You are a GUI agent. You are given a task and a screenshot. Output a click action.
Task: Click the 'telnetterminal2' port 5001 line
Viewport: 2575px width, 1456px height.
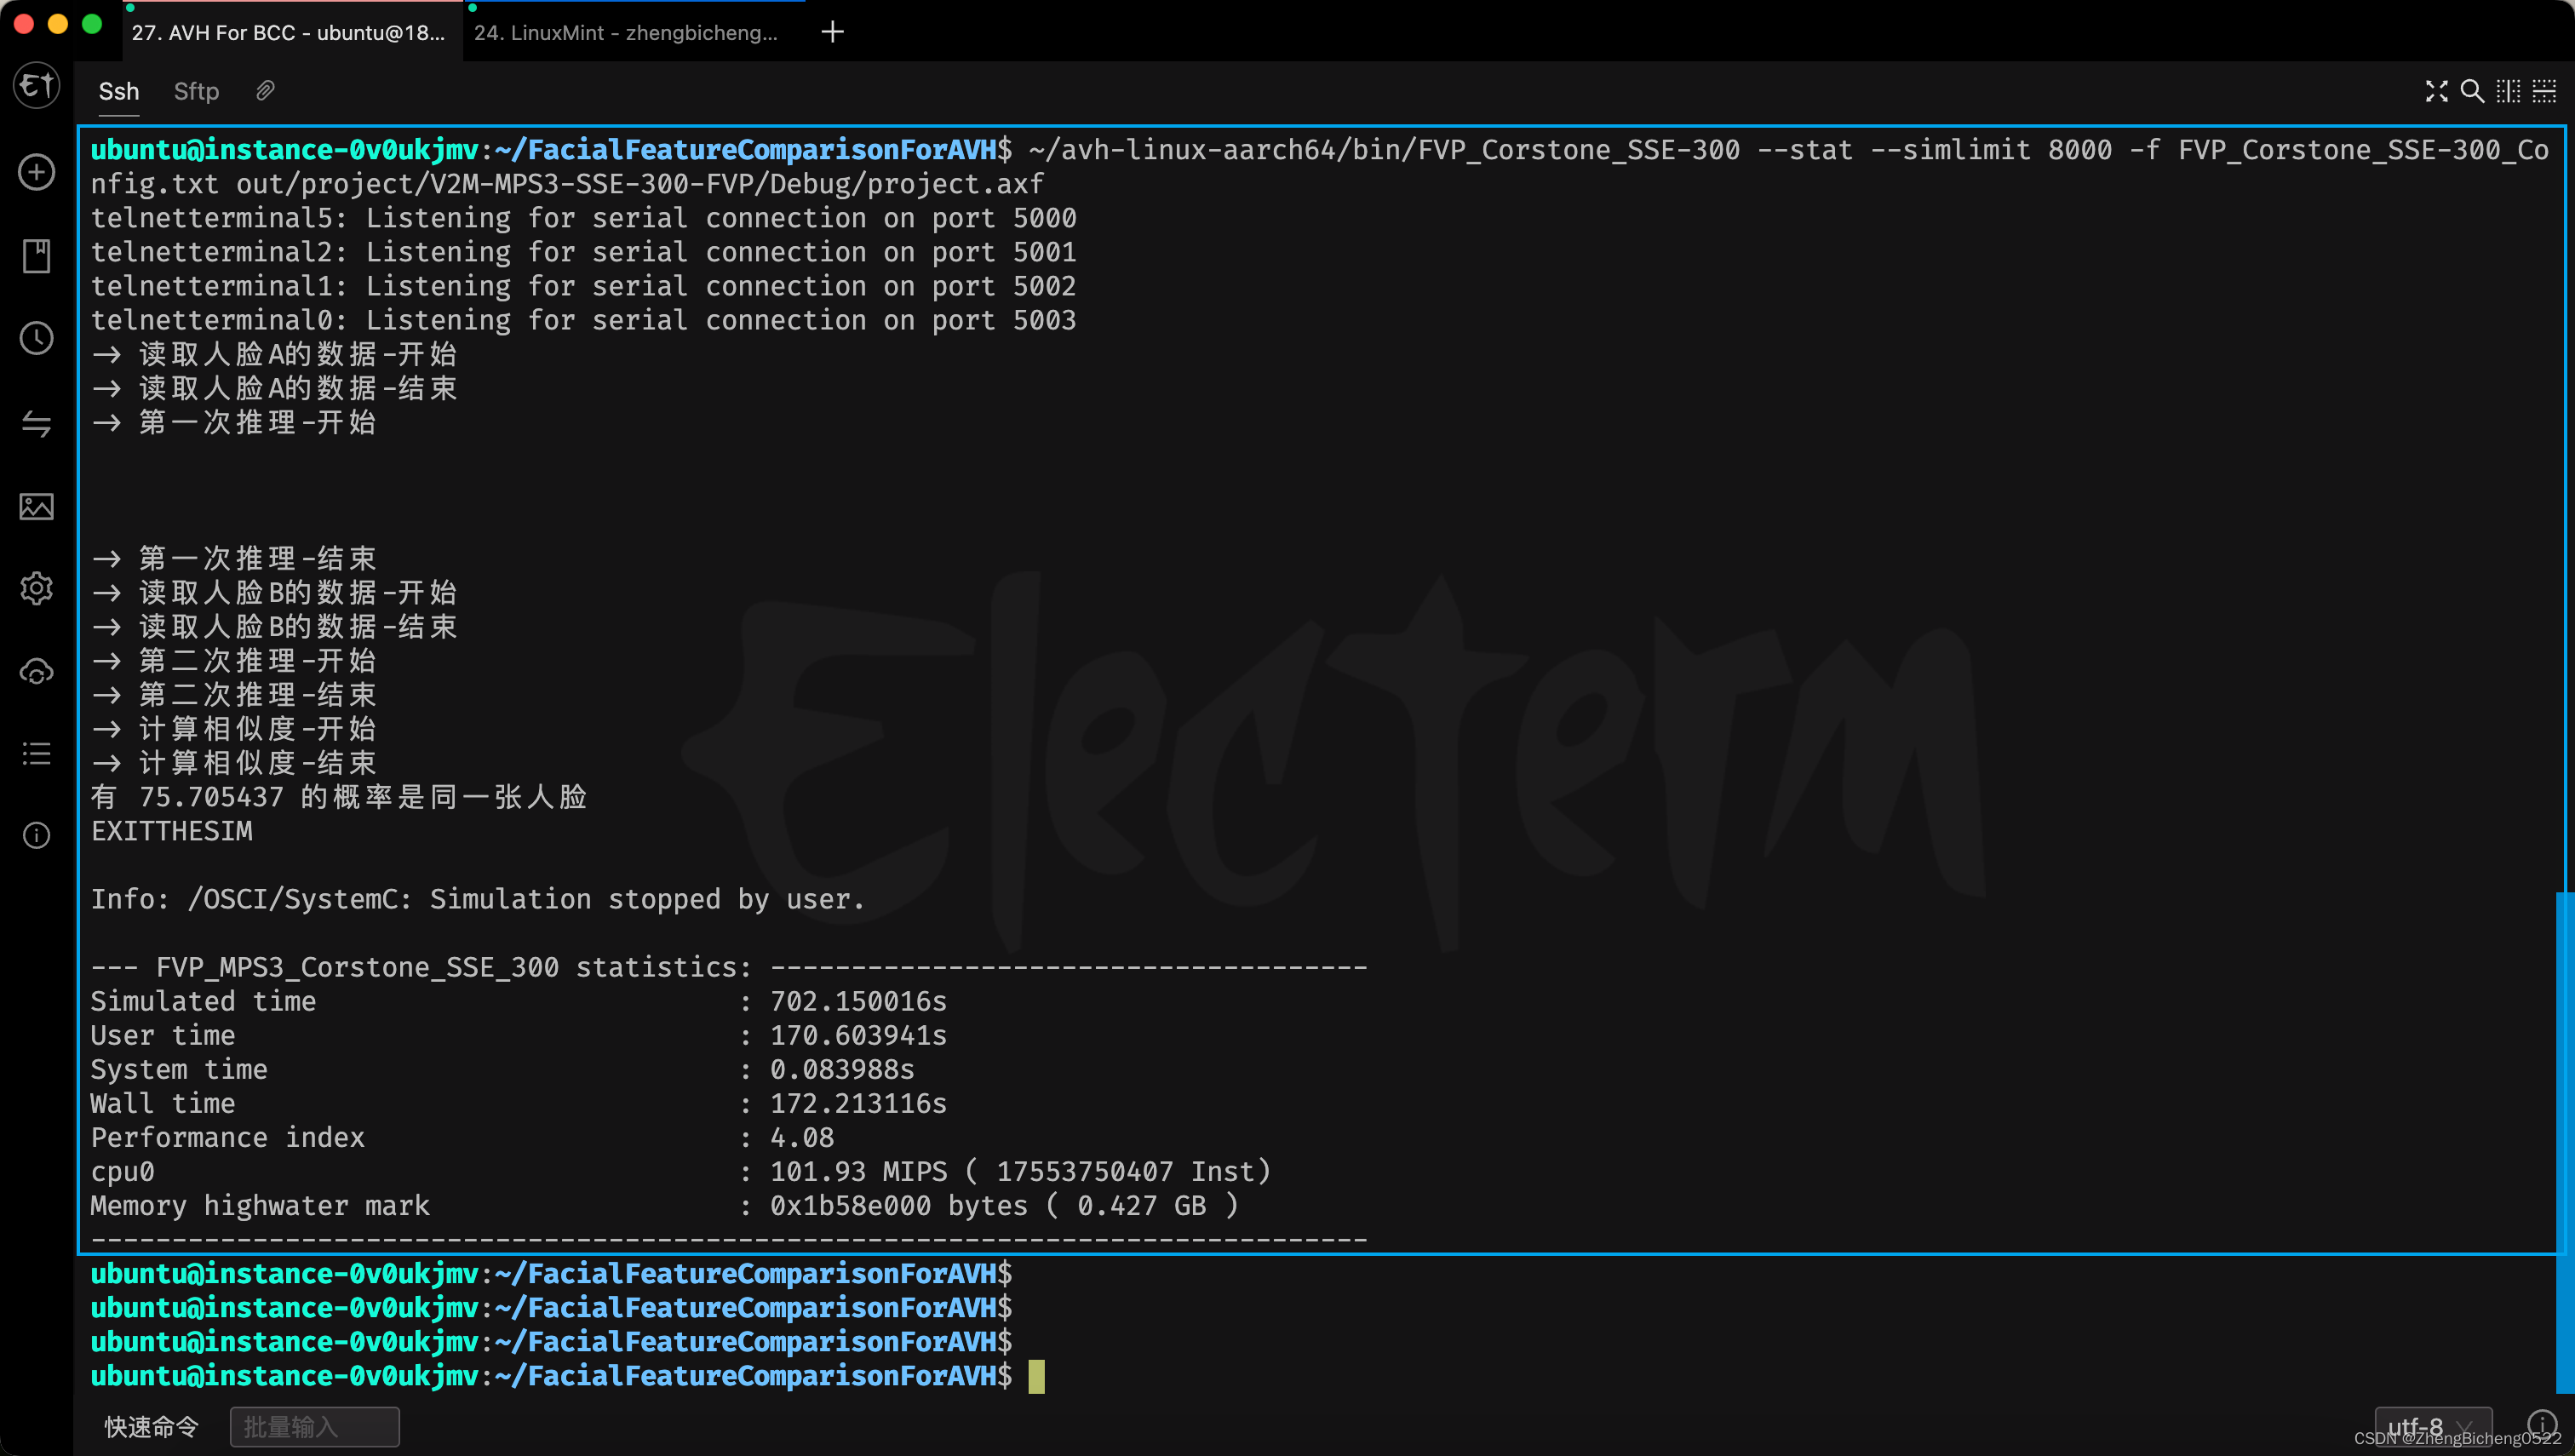[584, 252]
